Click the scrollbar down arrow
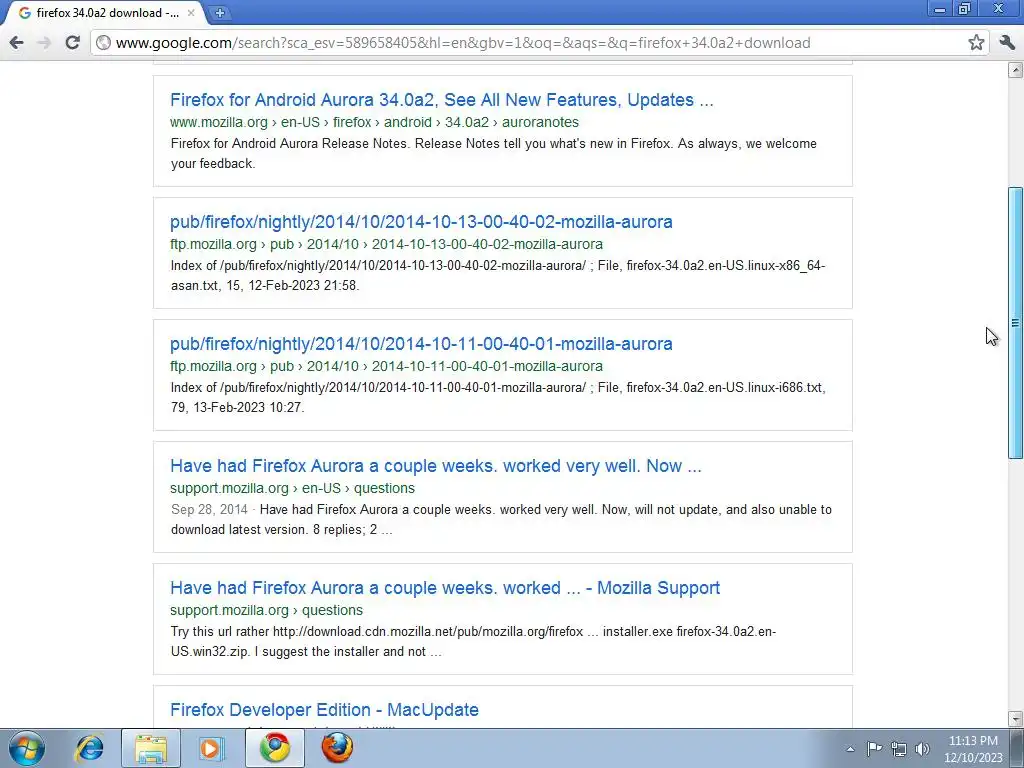The height and width of the screenshot is (768, 1024). pyautogui.click(x=1015, y=719)
